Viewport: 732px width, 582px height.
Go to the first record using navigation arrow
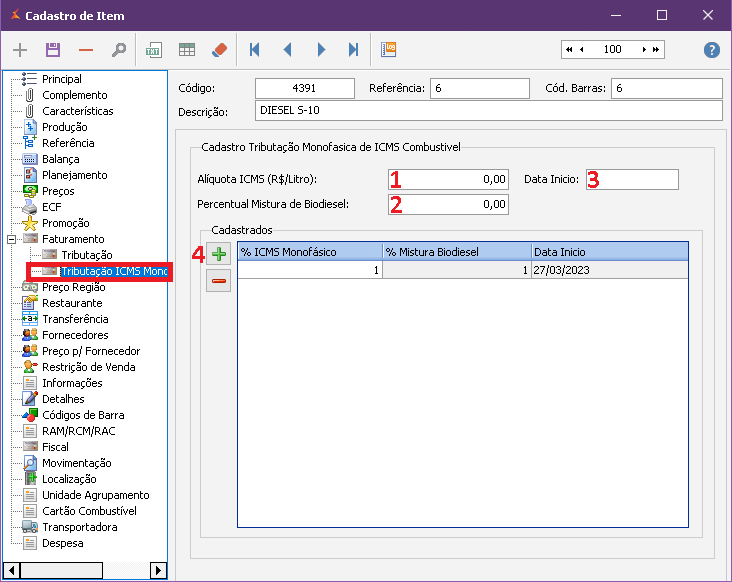tap(255, 50)
